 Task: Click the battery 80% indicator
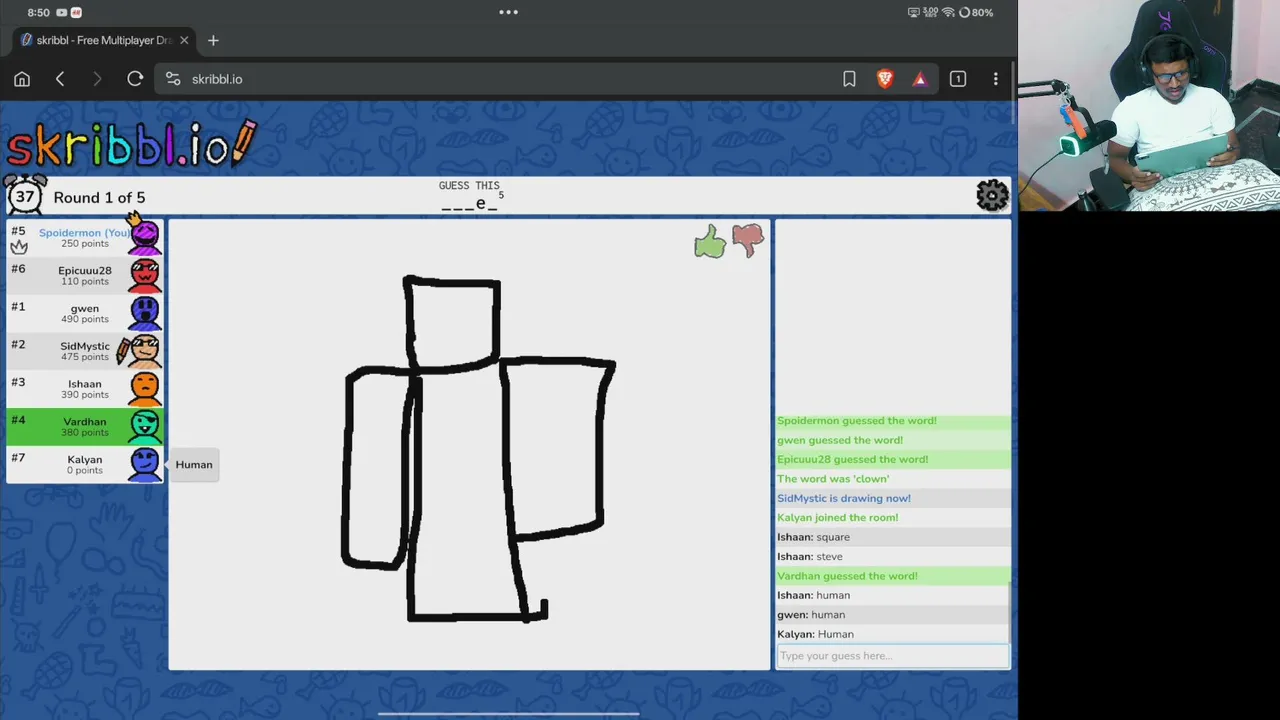(x=976, y=12)
